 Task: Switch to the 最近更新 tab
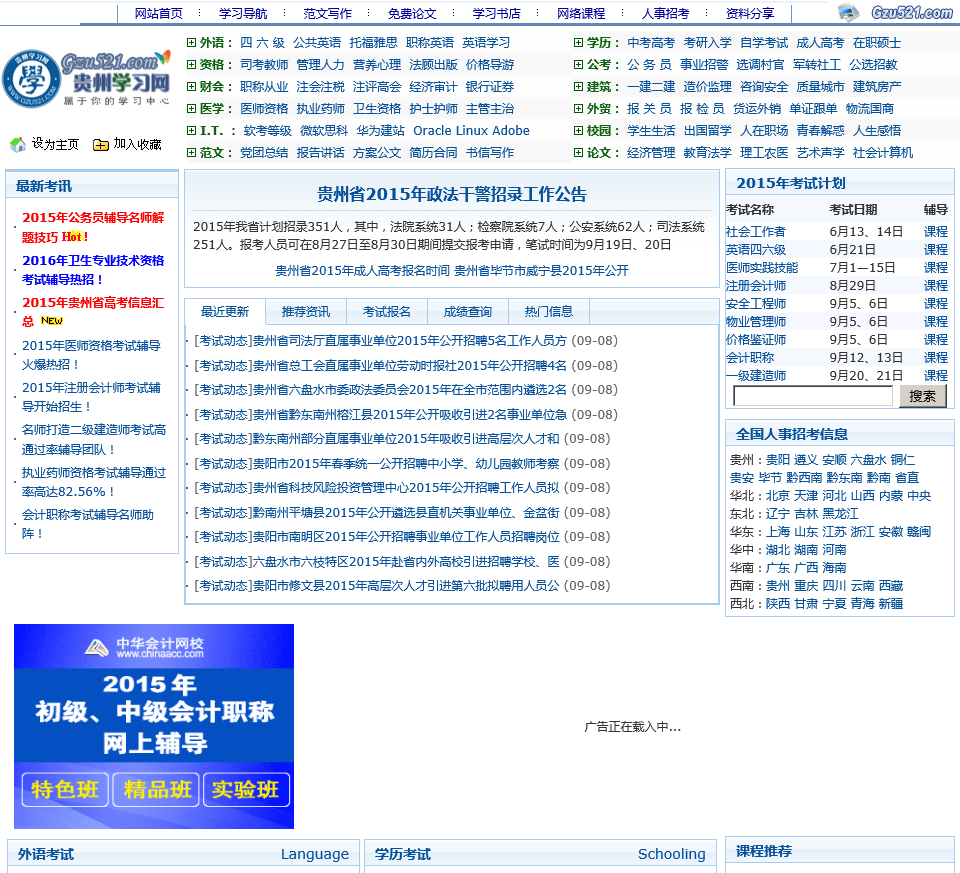pyautogui.click(x=225, y=312)
